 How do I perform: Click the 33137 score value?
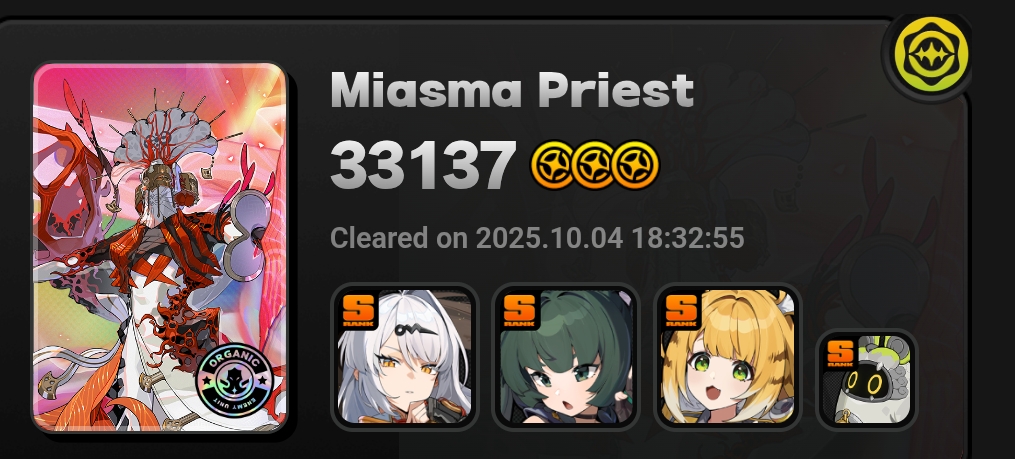coord(423,165)
